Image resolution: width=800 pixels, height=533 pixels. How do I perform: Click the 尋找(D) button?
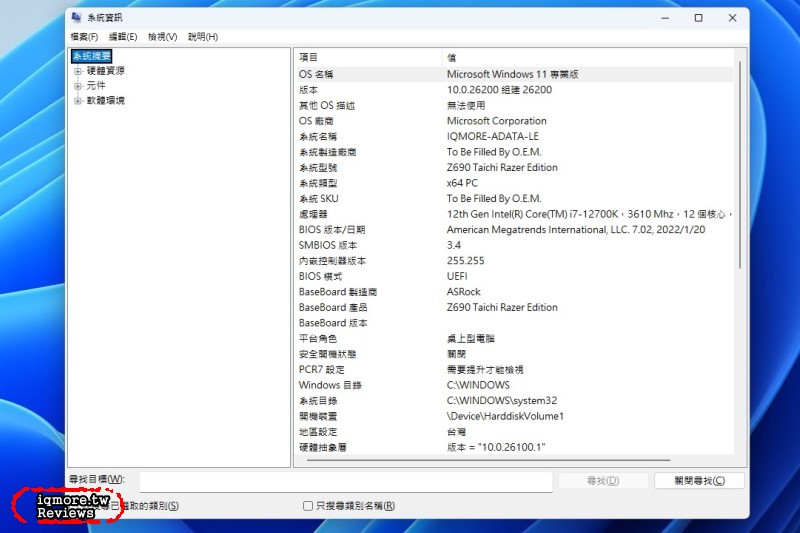click(603, 481)
